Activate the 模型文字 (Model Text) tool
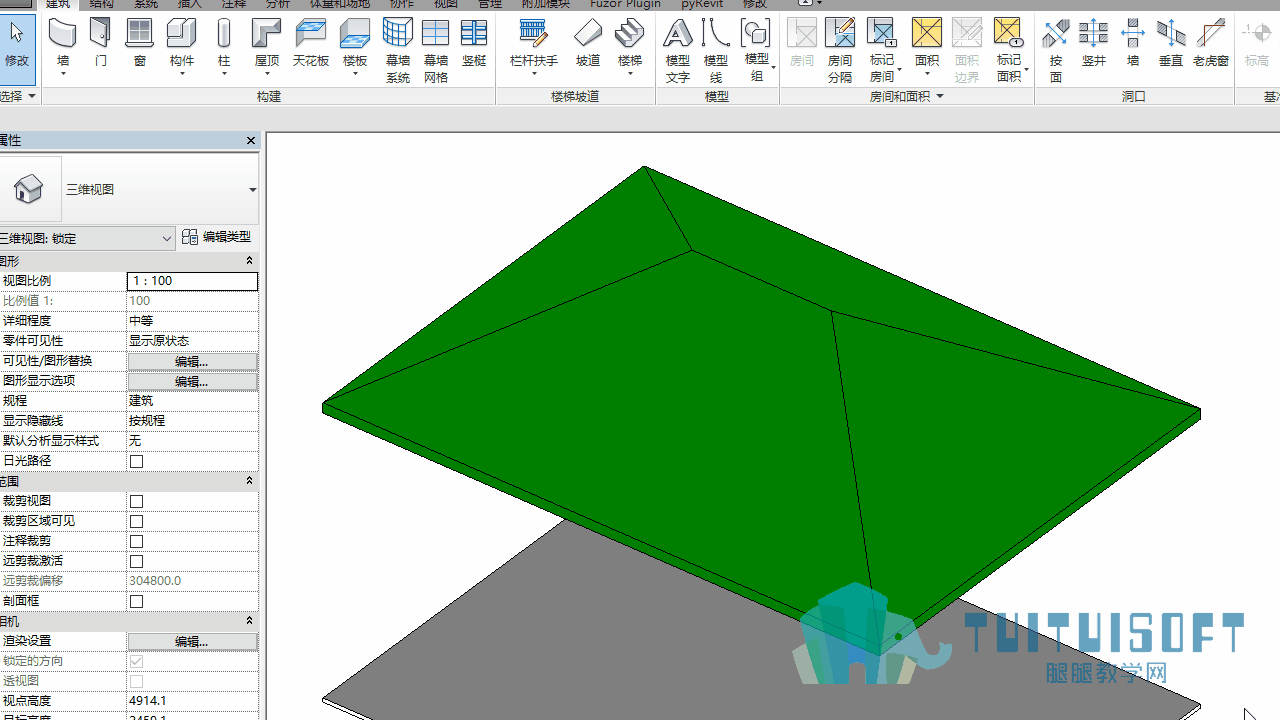 [678, 50]
